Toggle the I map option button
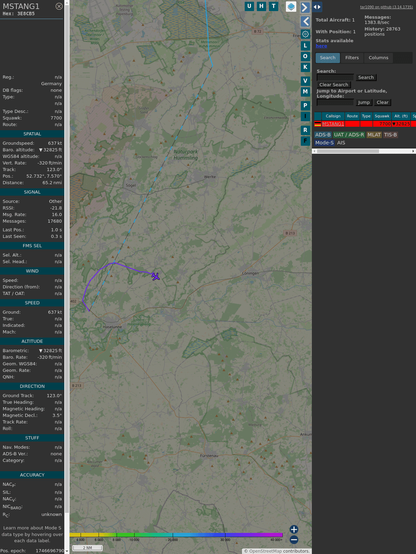Viewport: 416px width, 554px height. coord(305,116)
